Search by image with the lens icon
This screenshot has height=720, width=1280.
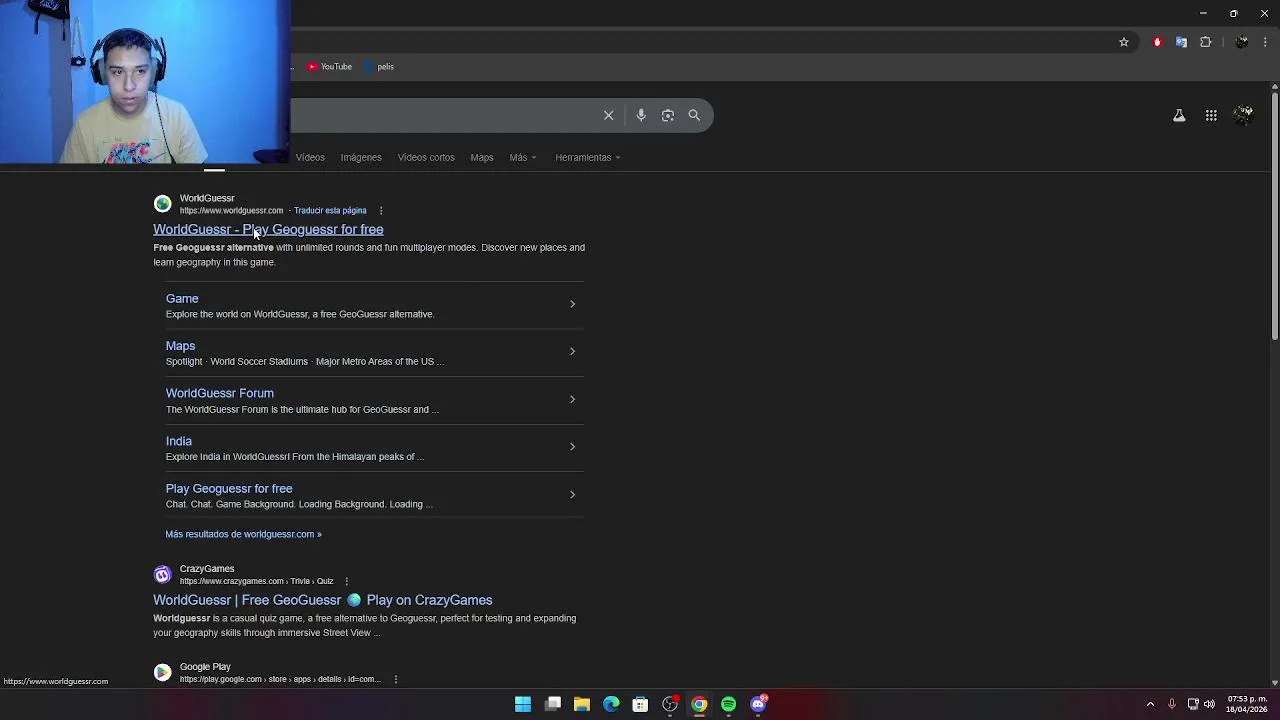click(668, 115)
